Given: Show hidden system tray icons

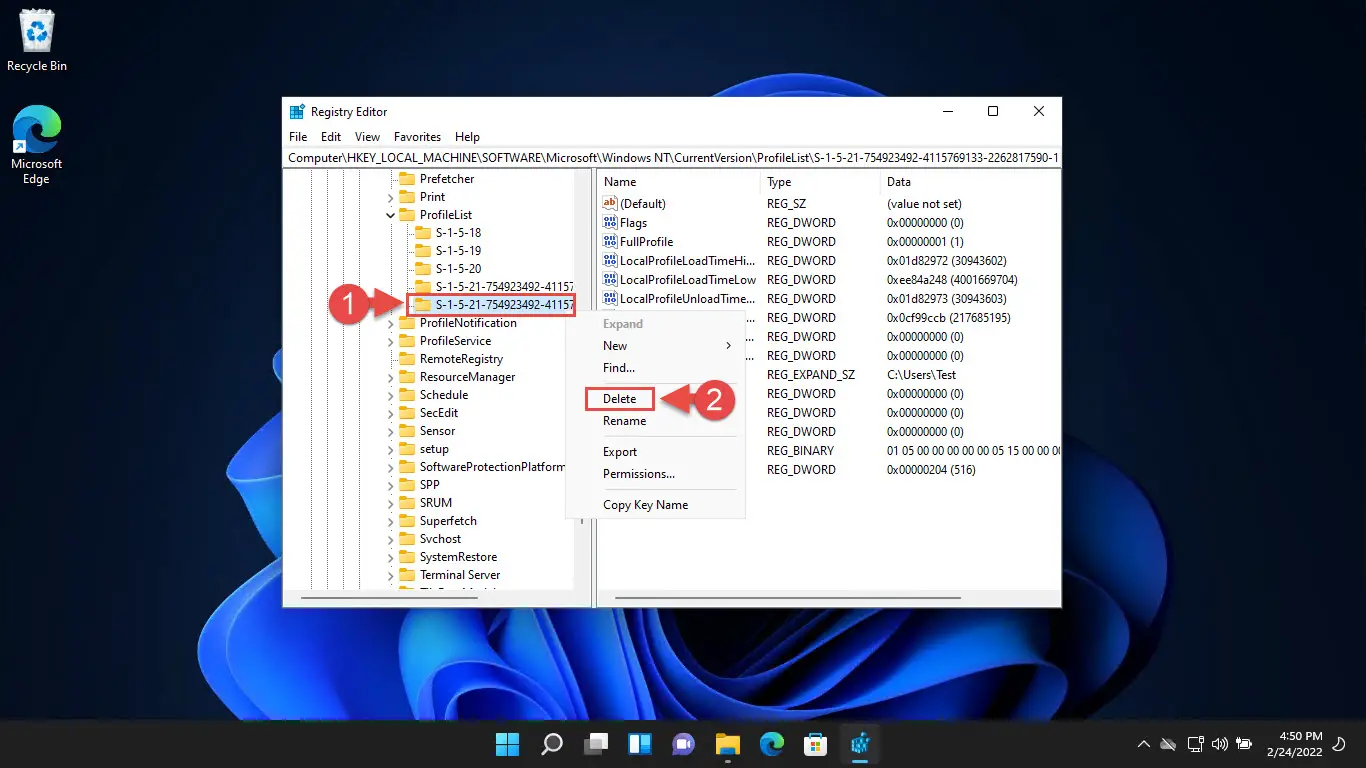Looking at the screenshot, I should pos(1144,744).
